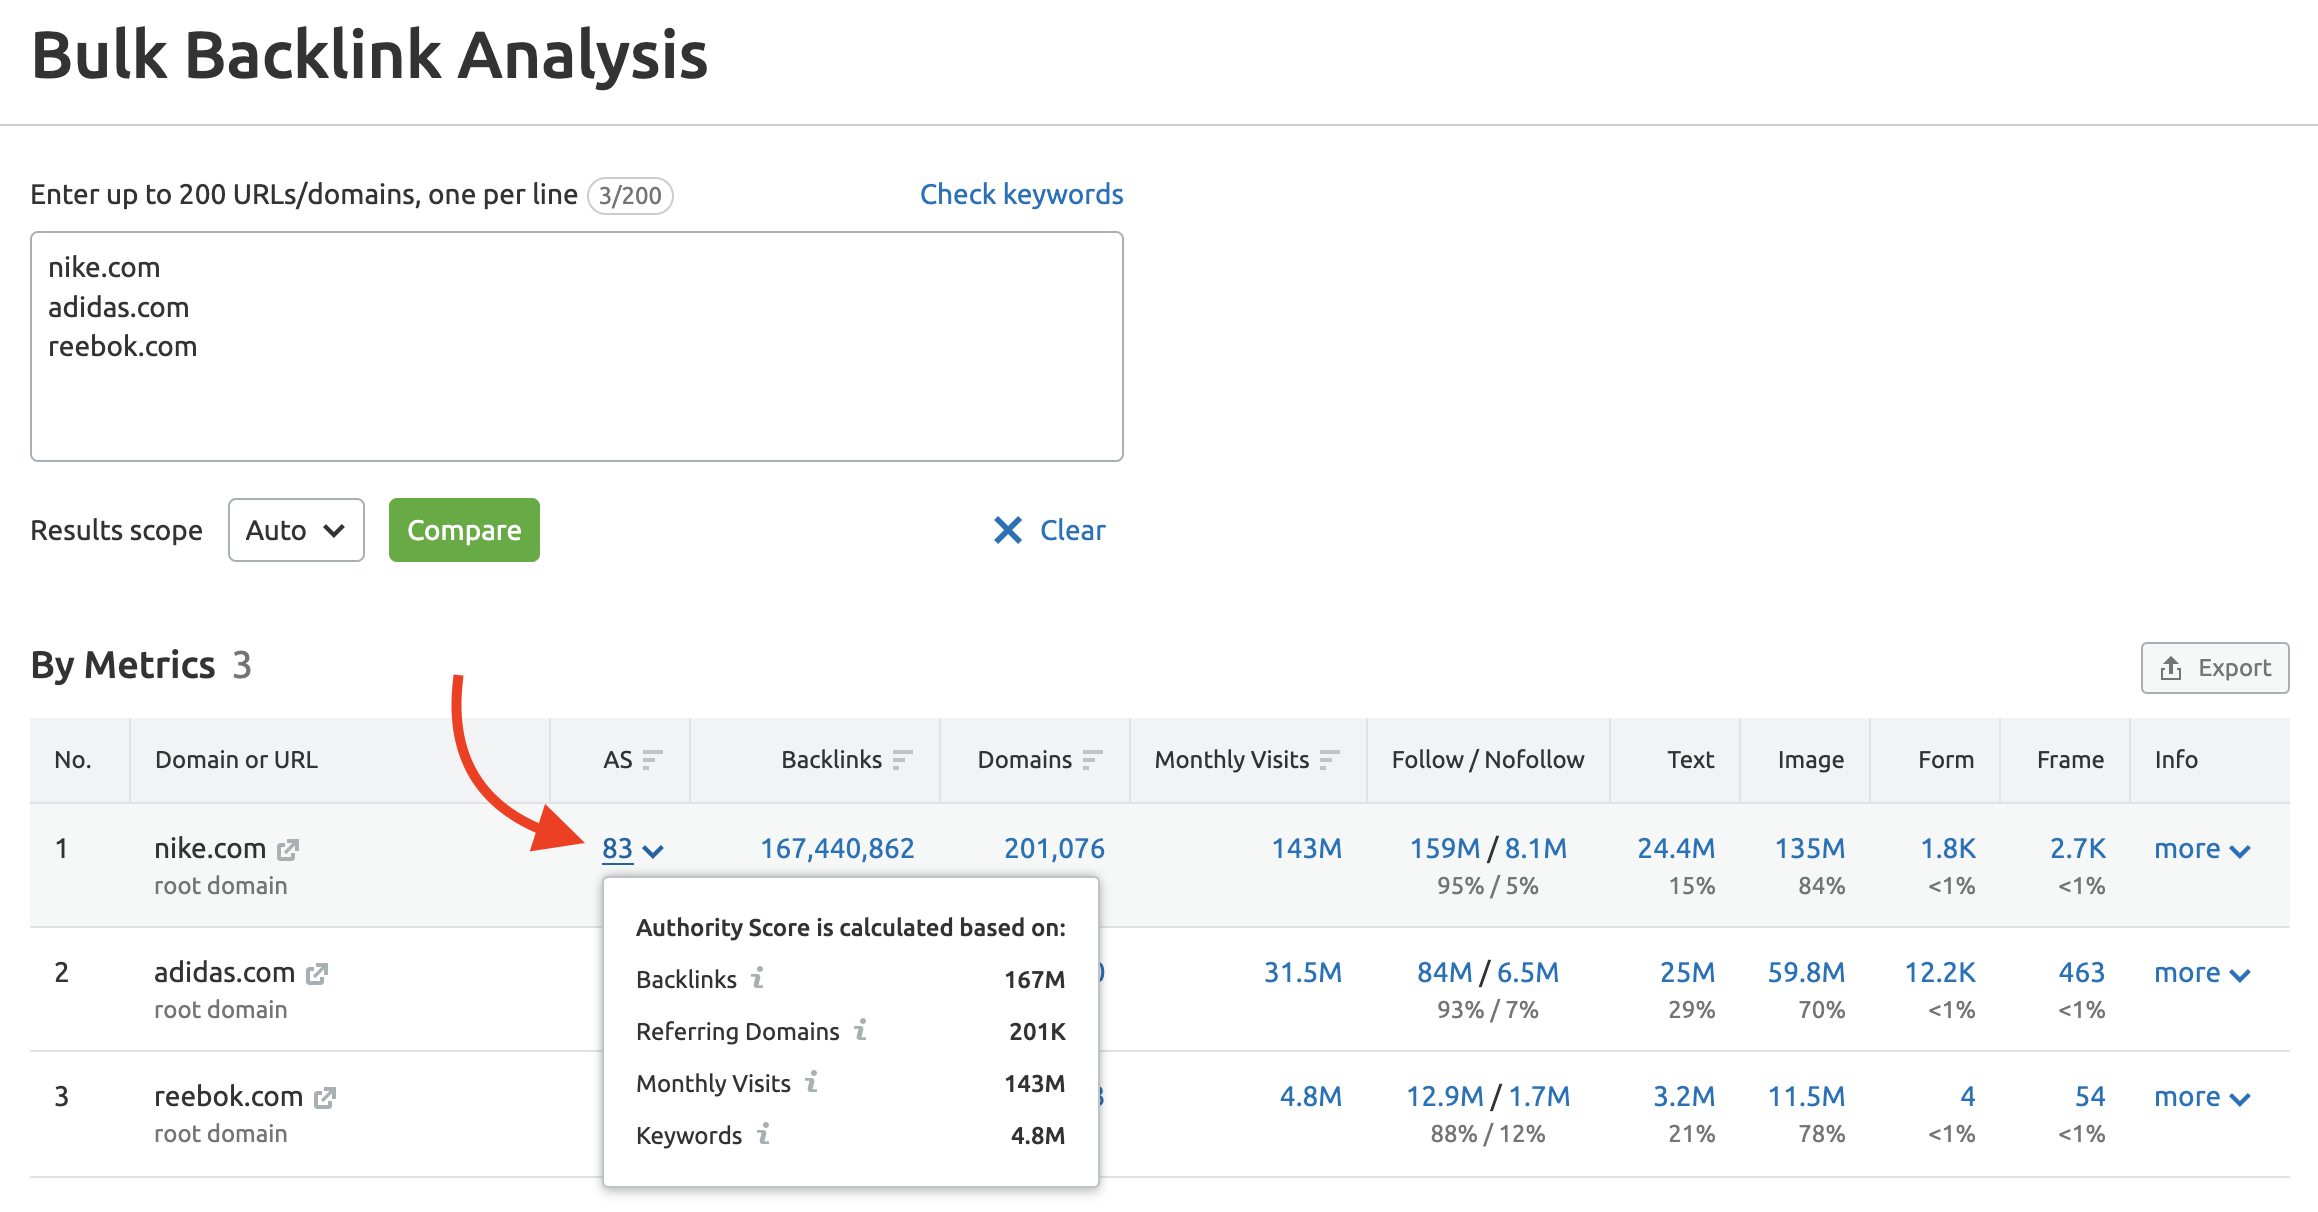Image resolution: width=2318 pixels, height=1212 pixels.
Task: Open adidas.com external link icon
Action: pos(317,974)
